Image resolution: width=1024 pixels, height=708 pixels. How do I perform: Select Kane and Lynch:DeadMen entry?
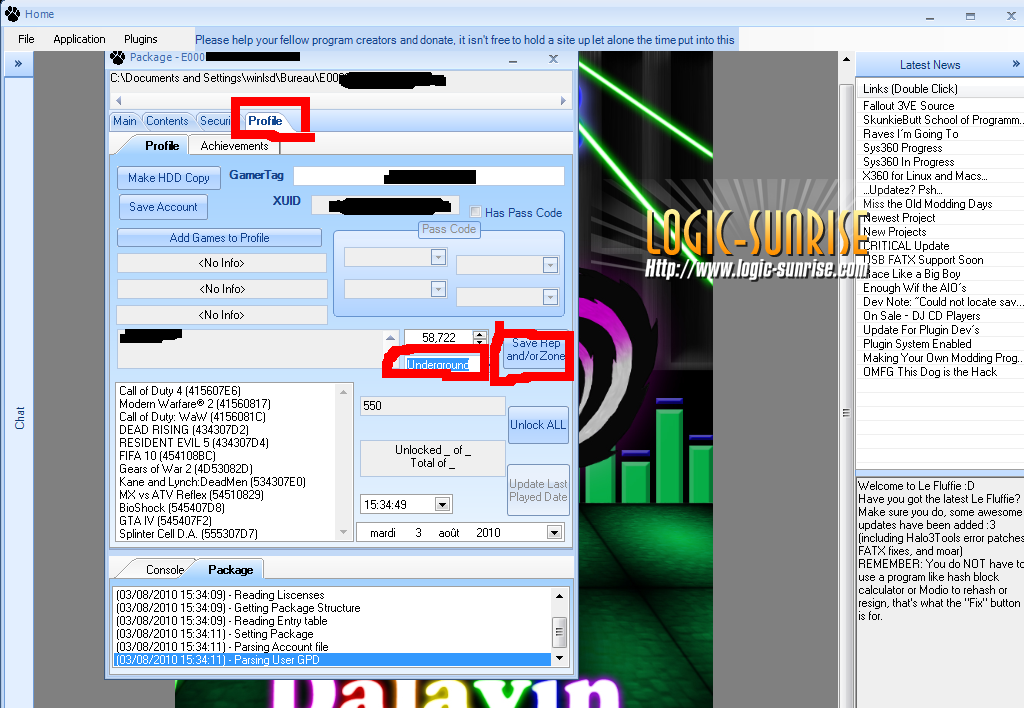tap(212, 482)
